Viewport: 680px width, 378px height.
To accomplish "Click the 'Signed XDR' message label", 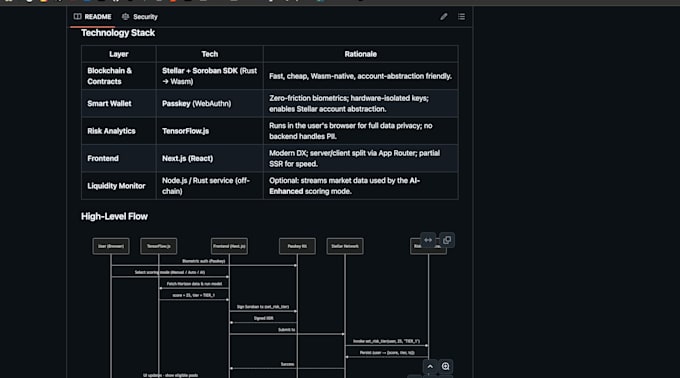I will (263, 318).
